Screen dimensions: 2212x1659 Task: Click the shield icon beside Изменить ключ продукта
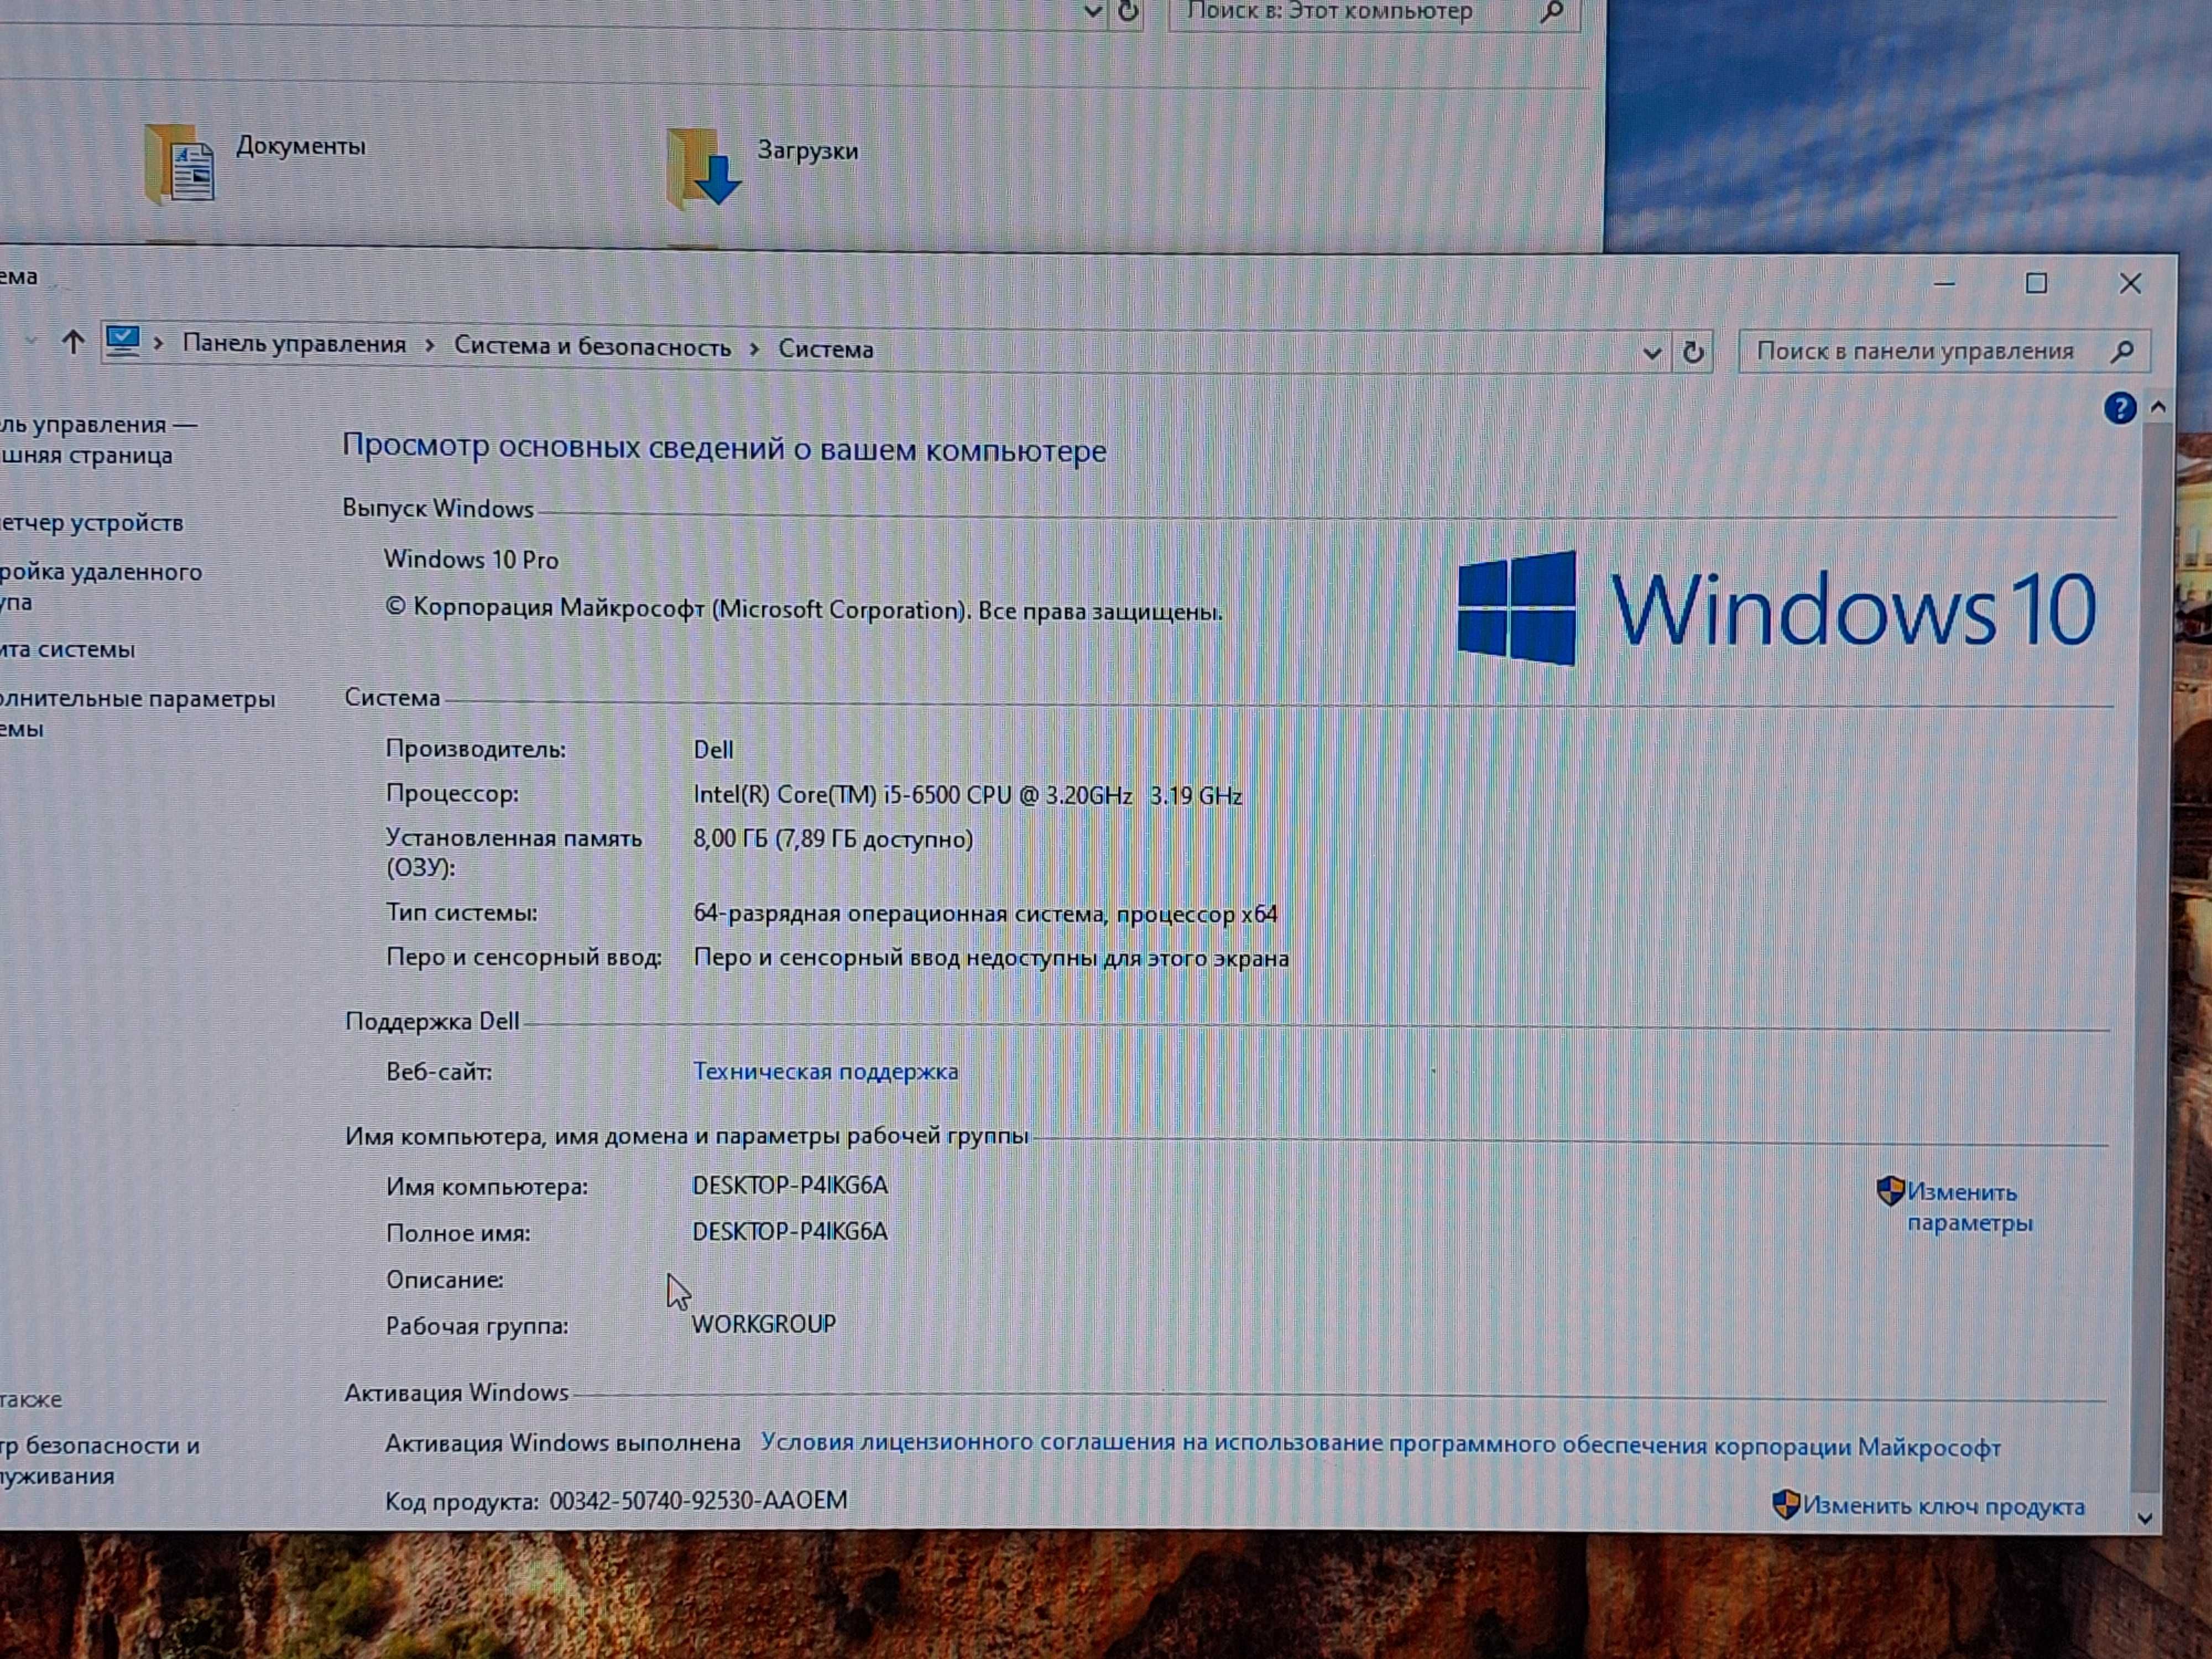[x=1785, y=1504]
